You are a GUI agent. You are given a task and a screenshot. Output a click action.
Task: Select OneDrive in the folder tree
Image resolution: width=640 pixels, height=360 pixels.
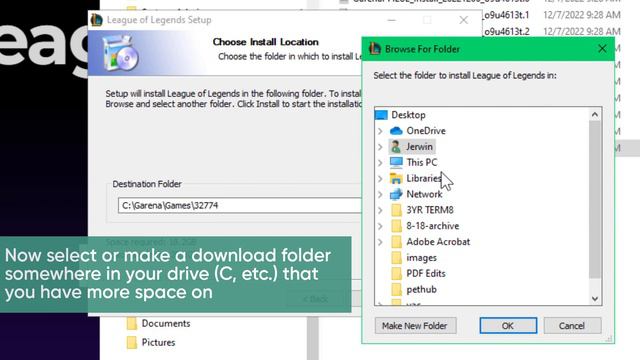pos(426,131)
